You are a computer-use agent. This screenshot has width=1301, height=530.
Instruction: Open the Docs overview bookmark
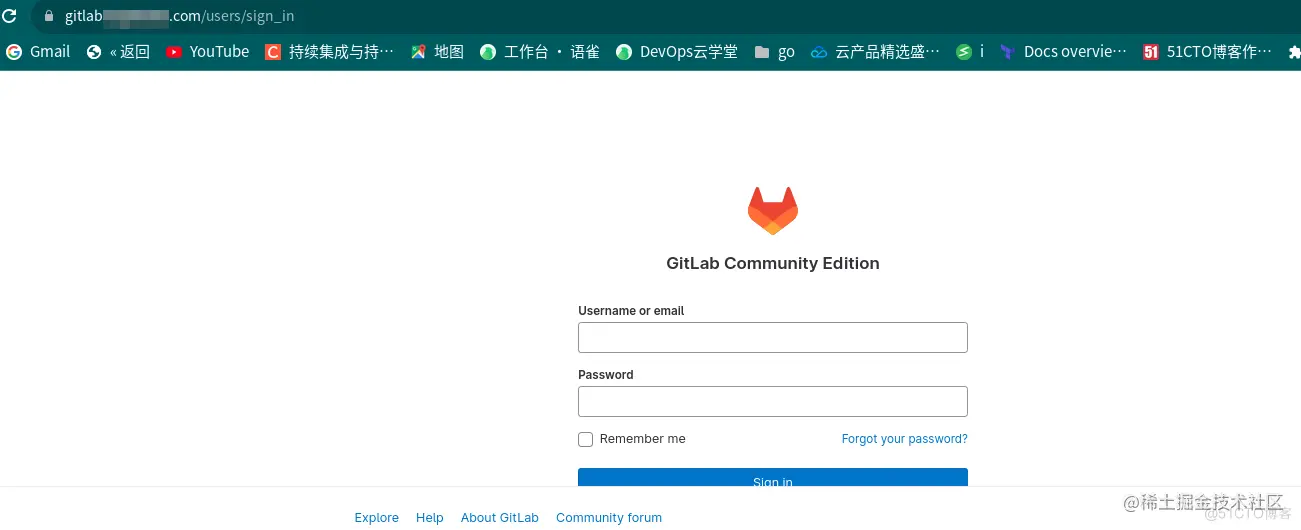click(1064, 52)
